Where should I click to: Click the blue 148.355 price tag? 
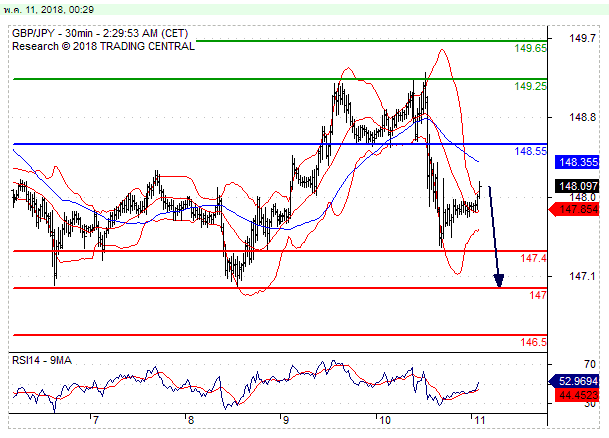(577, 162)
